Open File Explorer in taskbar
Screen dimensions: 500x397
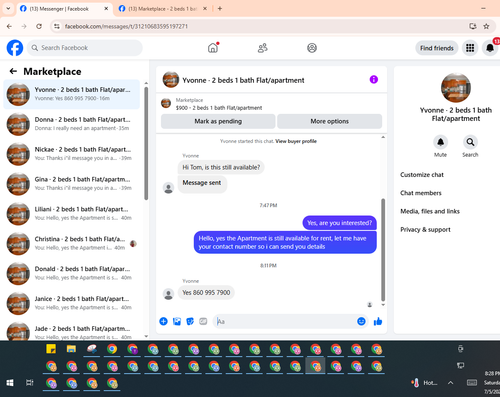[x=71, y=349]
